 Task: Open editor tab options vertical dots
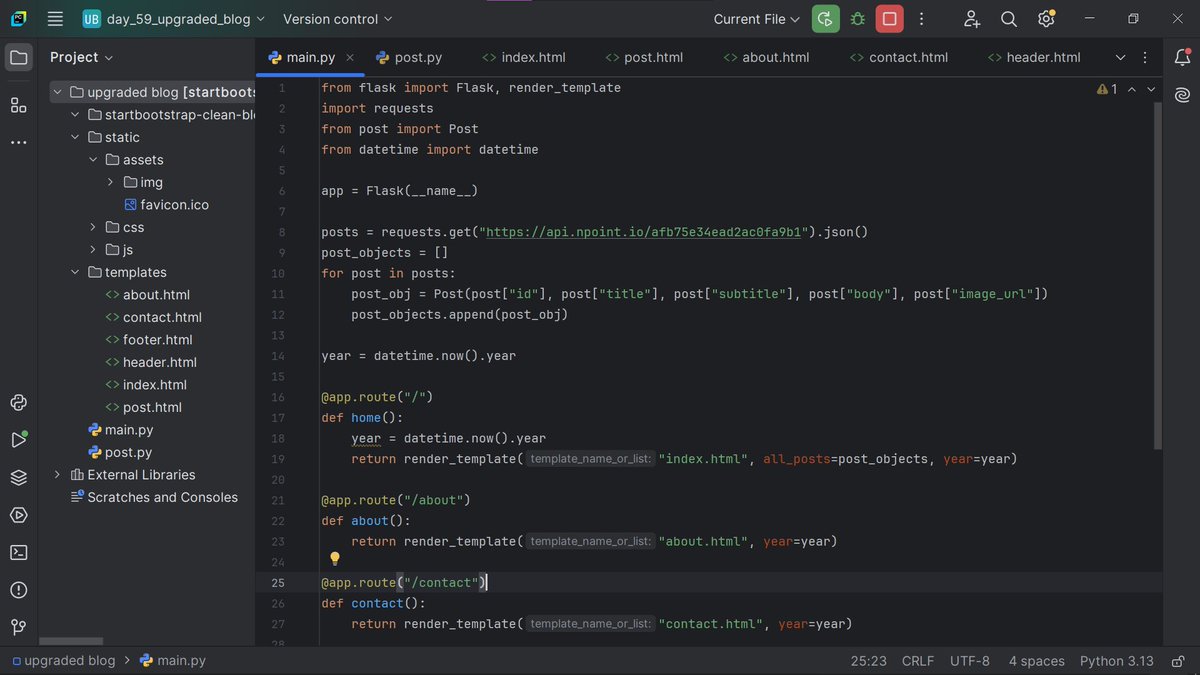[1146, 57]
